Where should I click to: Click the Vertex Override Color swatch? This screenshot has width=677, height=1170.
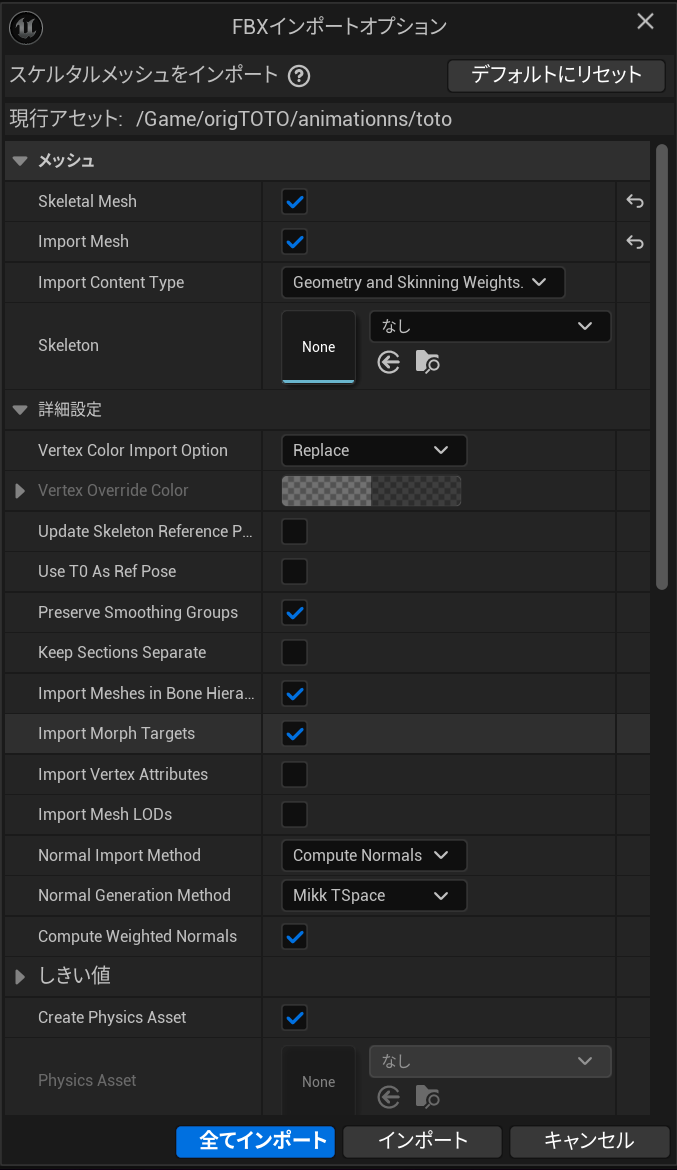pyautogui.click(x=371, y=491)
